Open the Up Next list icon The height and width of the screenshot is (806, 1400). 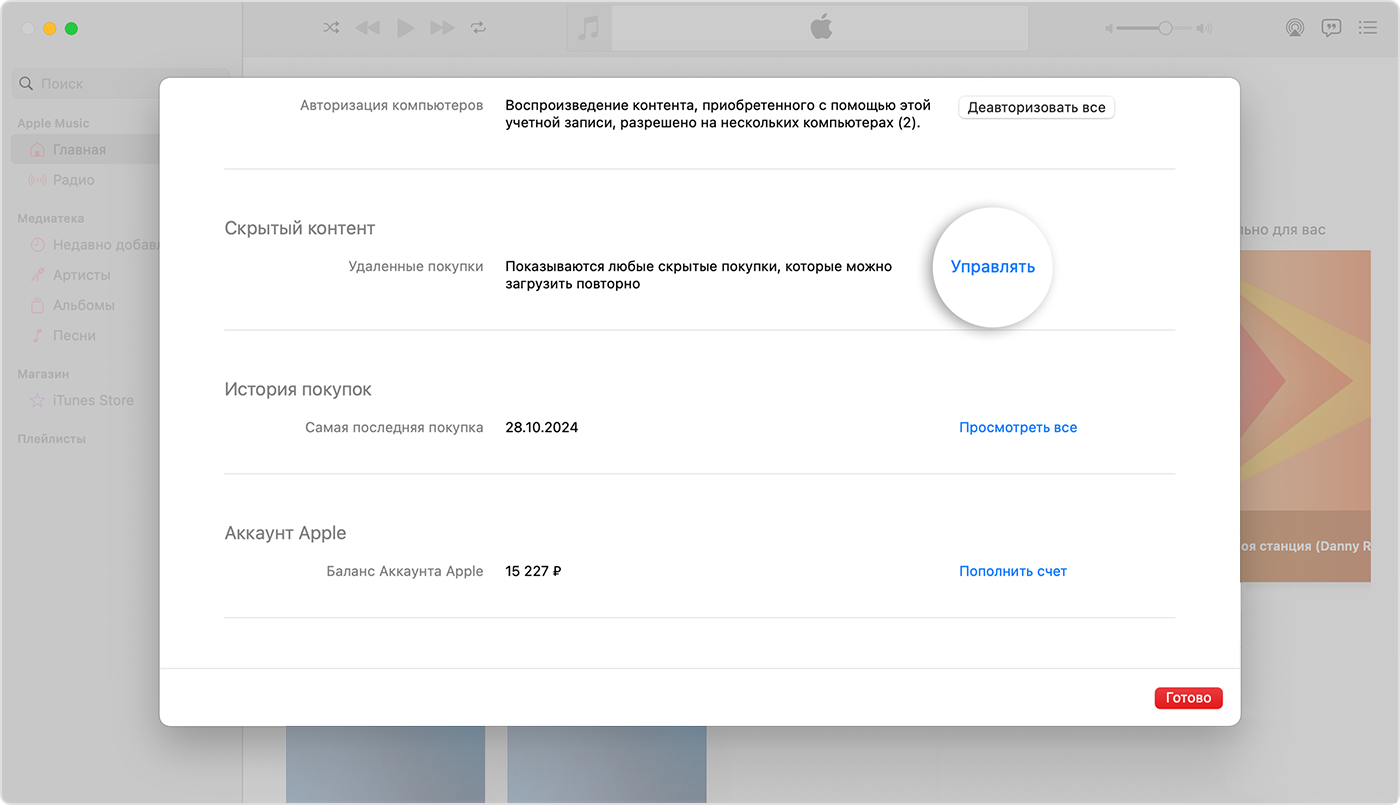(1368, 28)
